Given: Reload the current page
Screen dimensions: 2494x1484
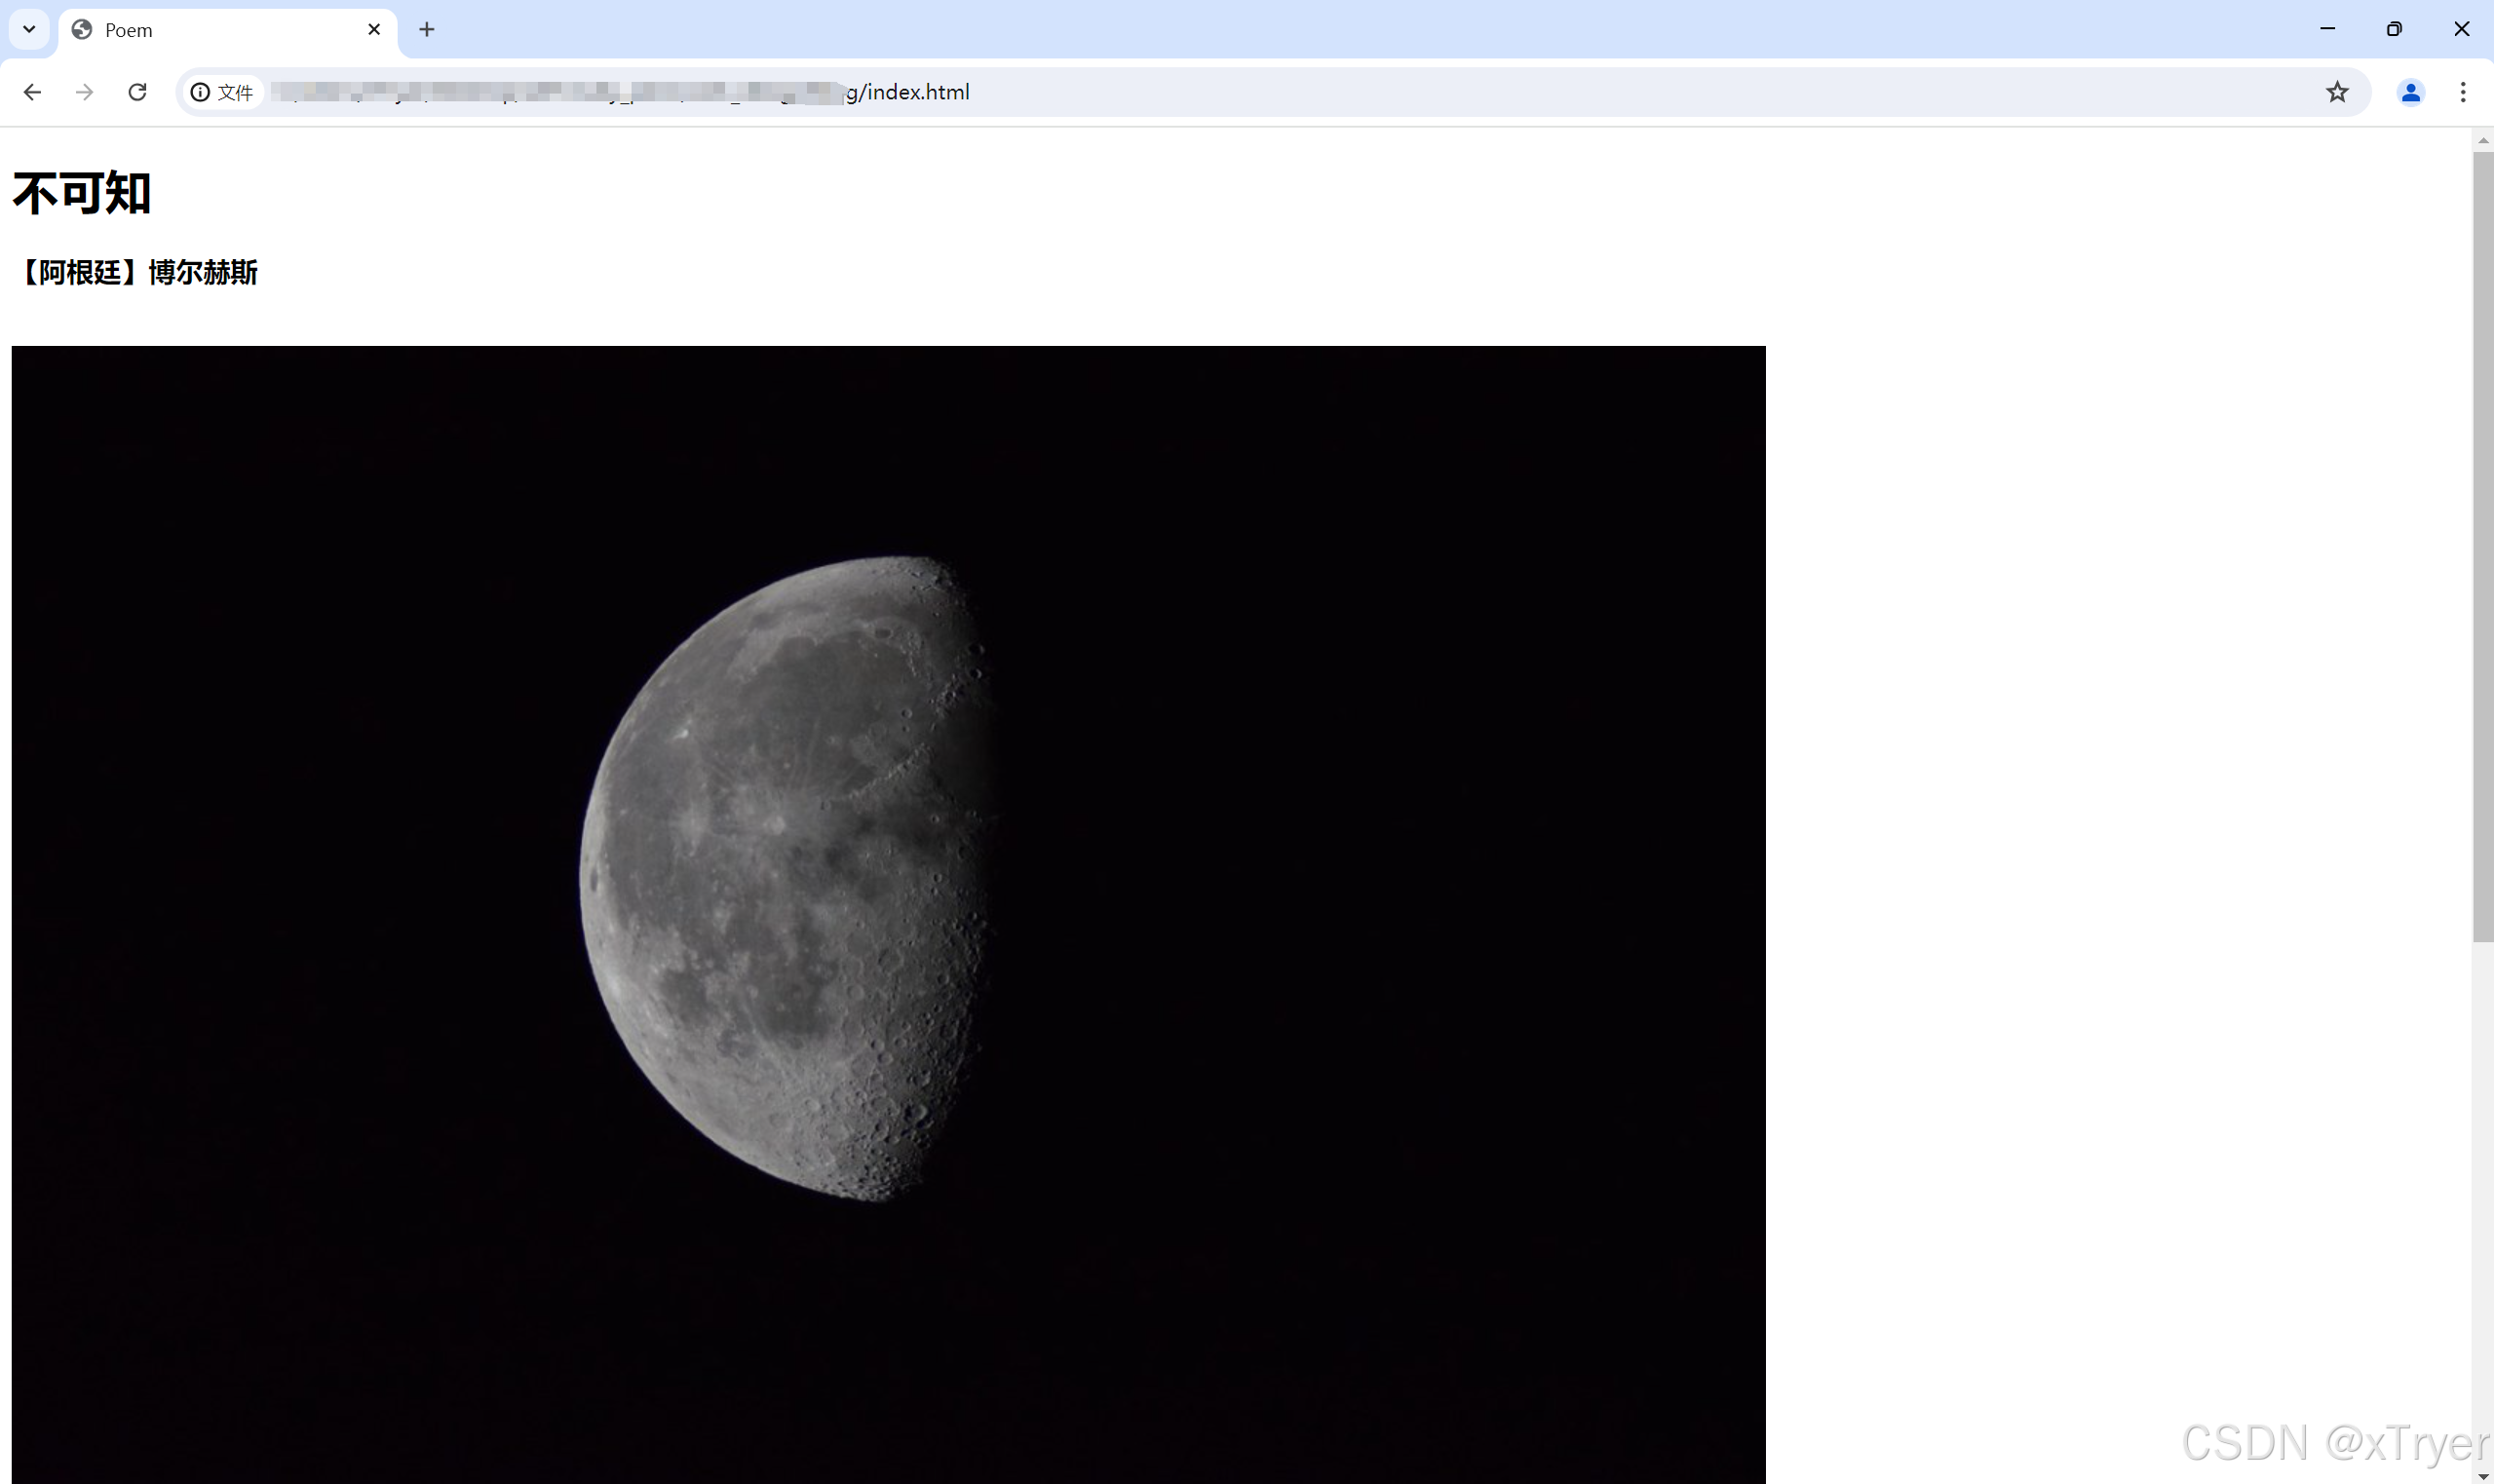Looking at the screenshot, I should coord(138,92).
